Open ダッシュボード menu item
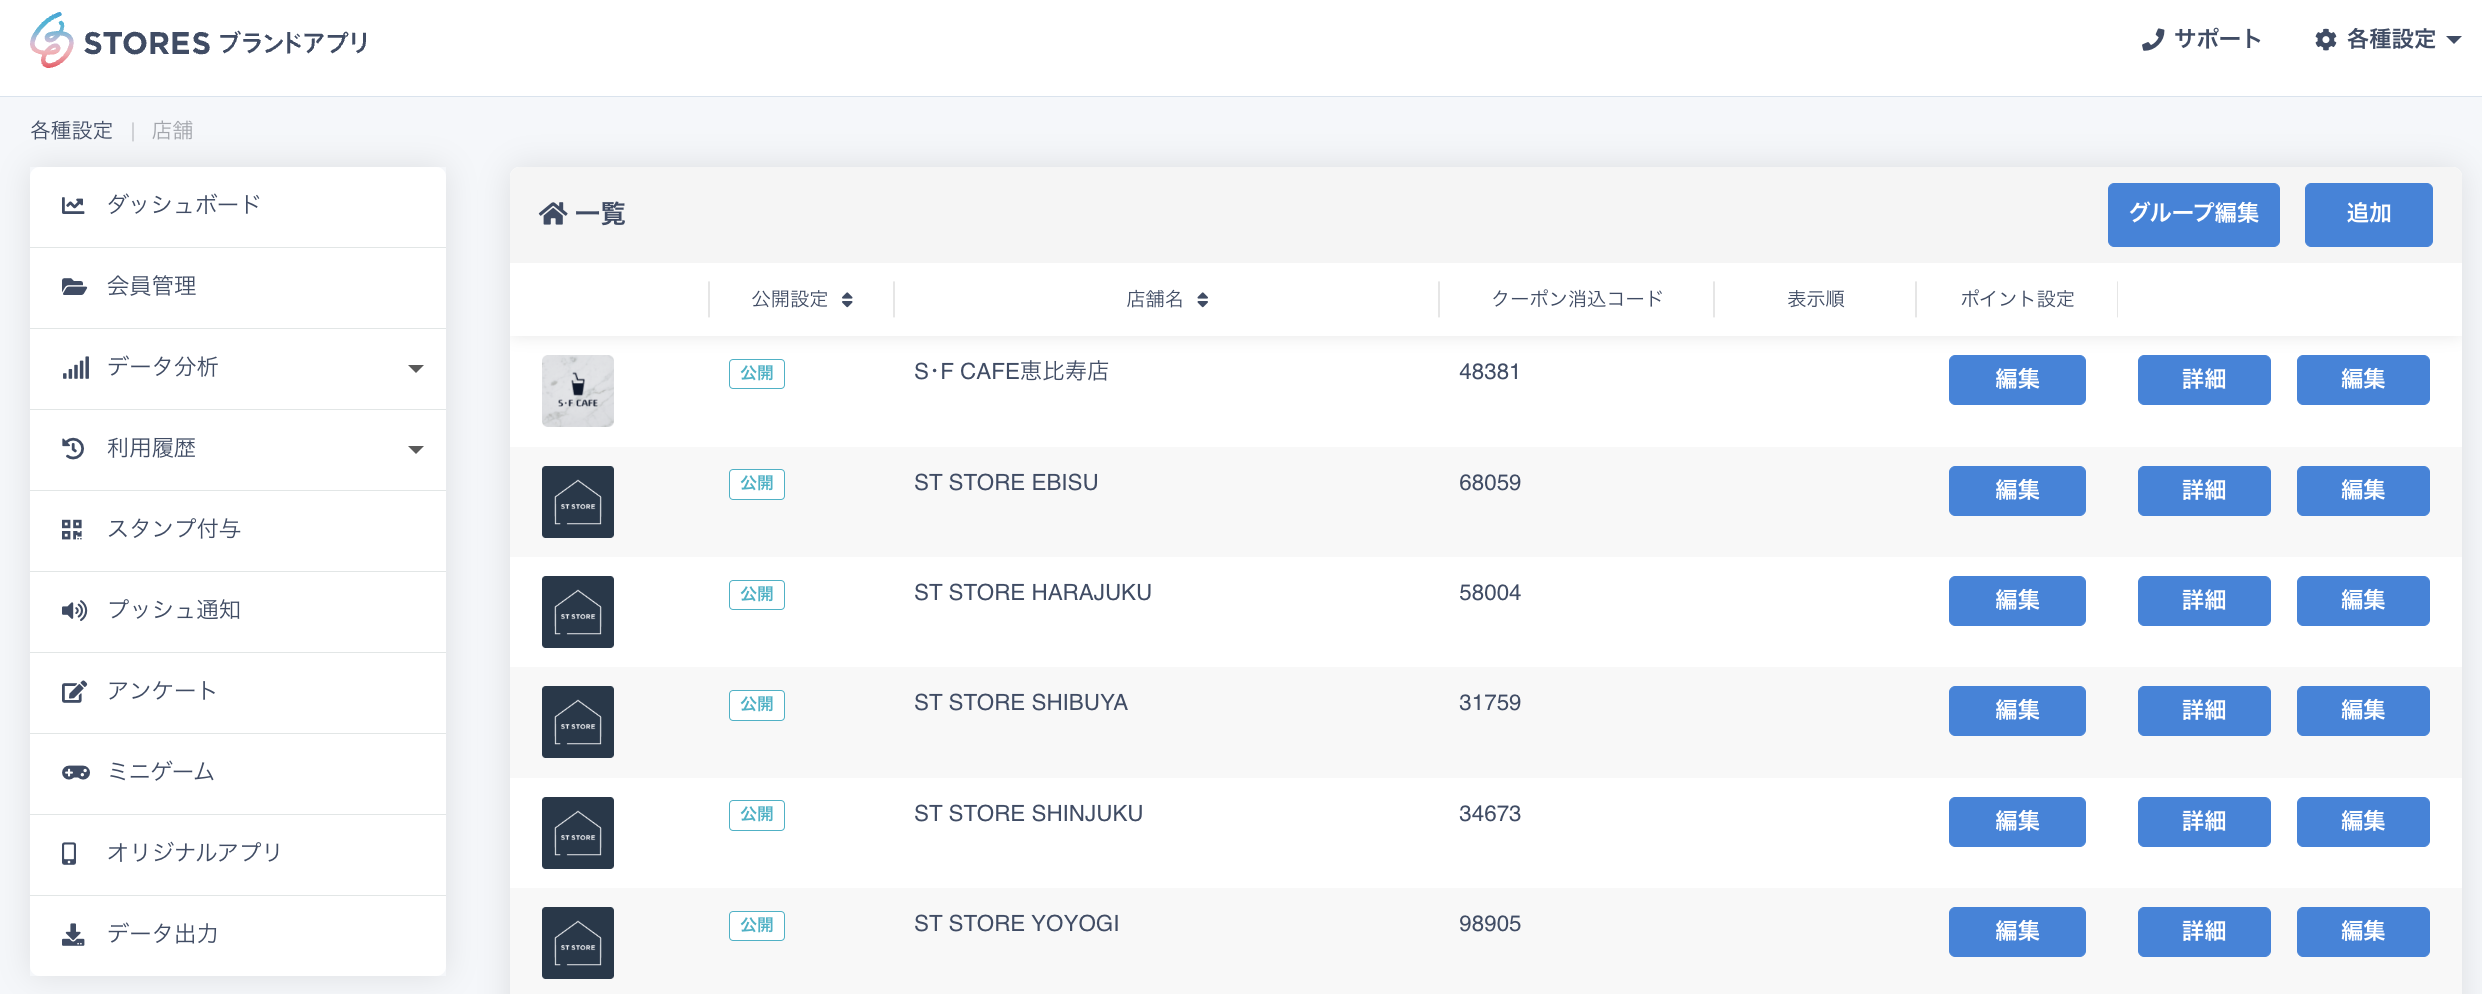The height and width of the screenshot is (994, 2482). (x=238, y=205)
